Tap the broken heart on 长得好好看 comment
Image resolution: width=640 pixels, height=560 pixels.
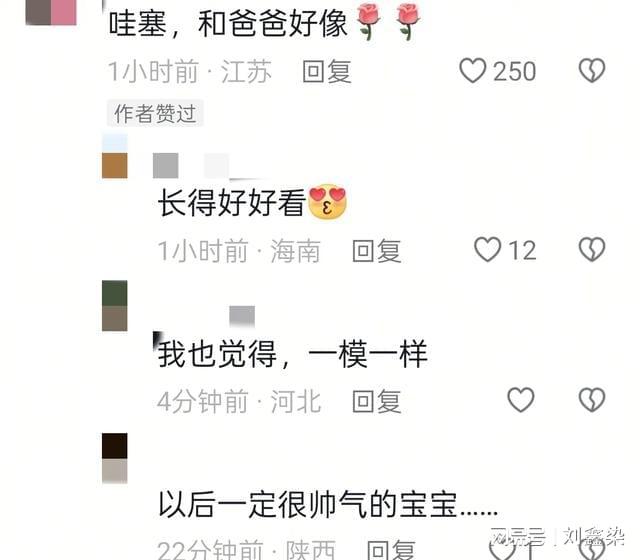[592, 249]
